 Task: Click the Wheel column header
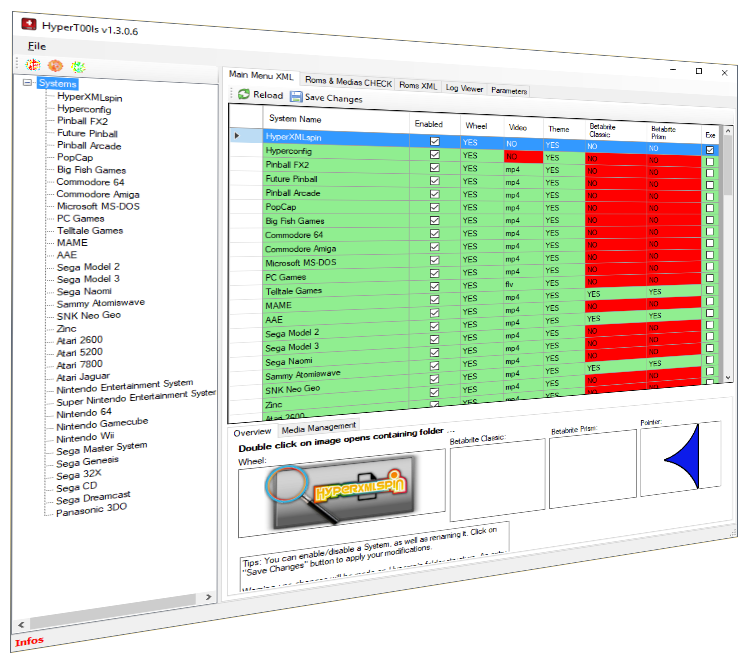click(x=481, y=126)
